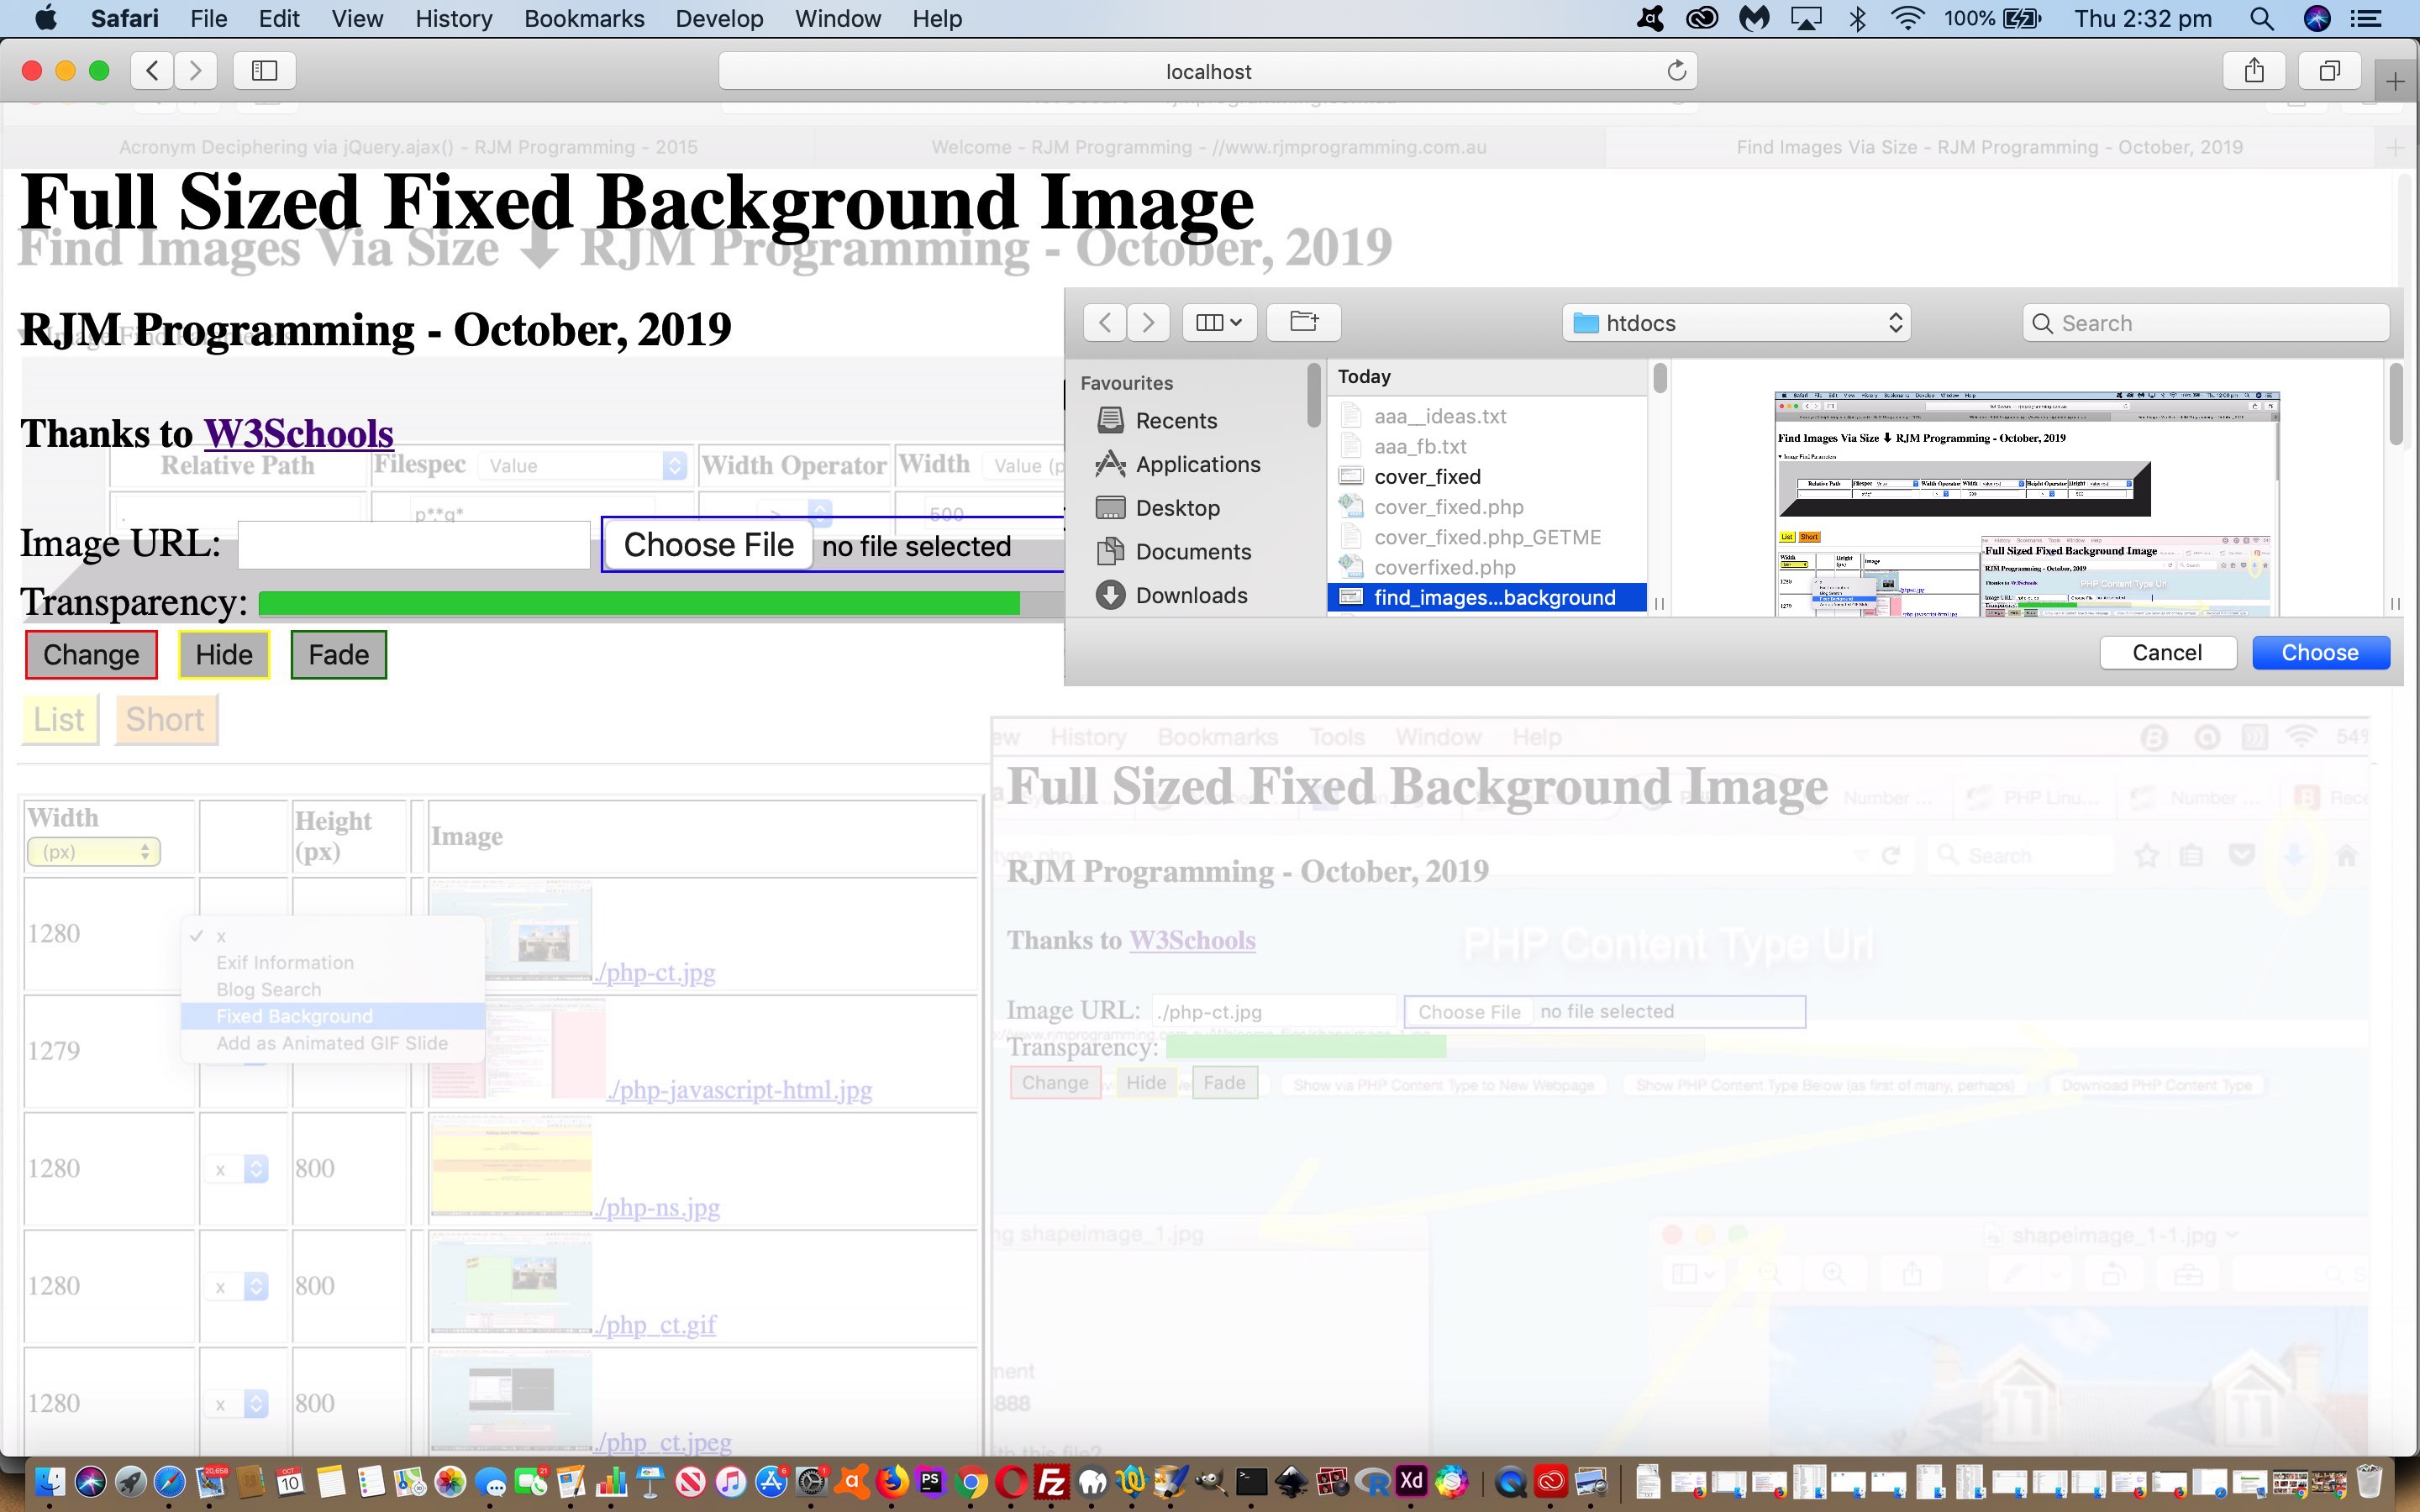Open the htdocs folder dropdown
This screenshot has width=2420, height=1512.
[1735, 322]
